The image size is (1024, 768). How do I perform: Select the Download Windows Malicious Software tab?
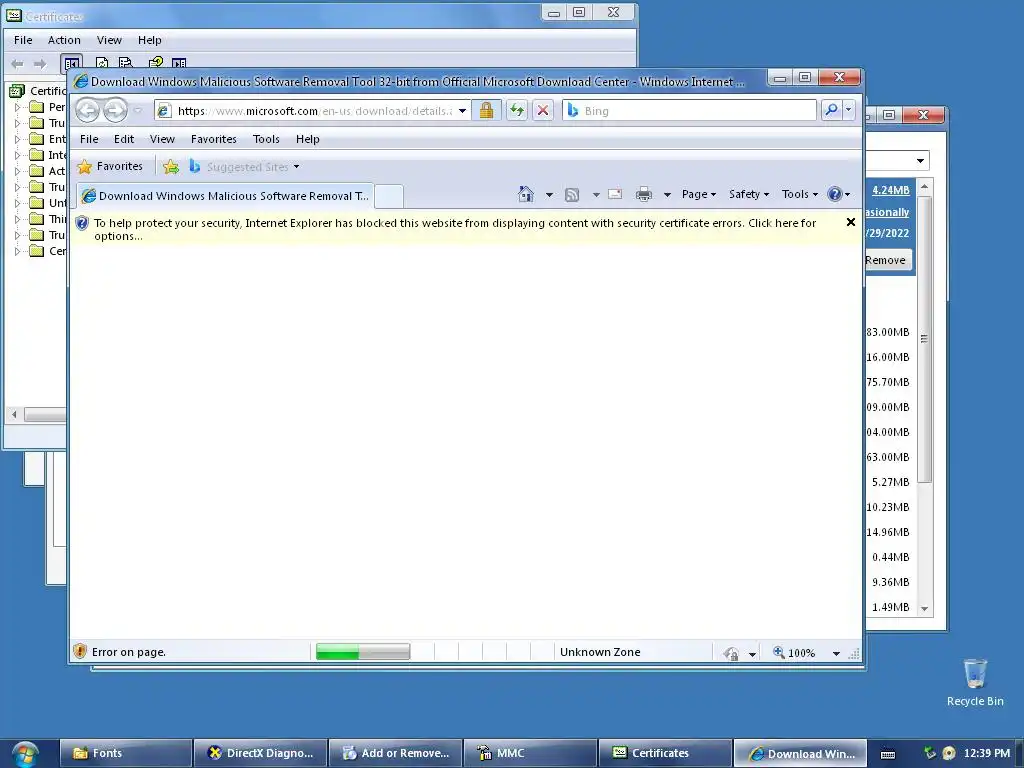pyautogui.click(x=225, y=196)
